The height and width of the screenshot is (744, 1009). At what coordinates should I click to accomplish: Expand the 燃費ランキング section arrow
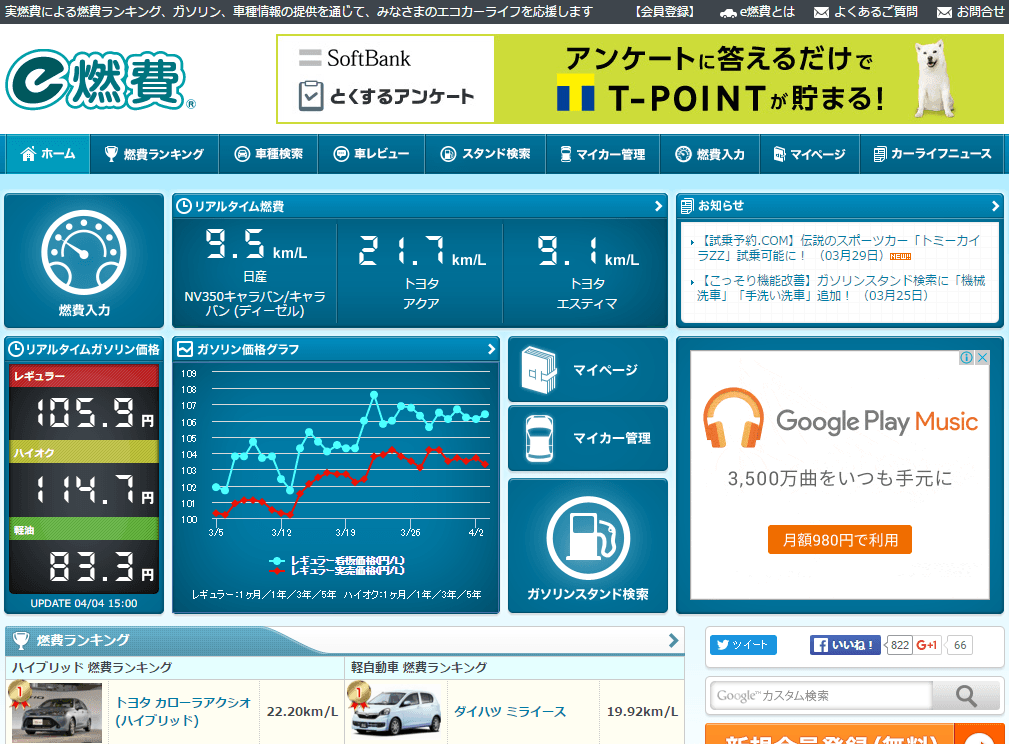coord(673,640)
